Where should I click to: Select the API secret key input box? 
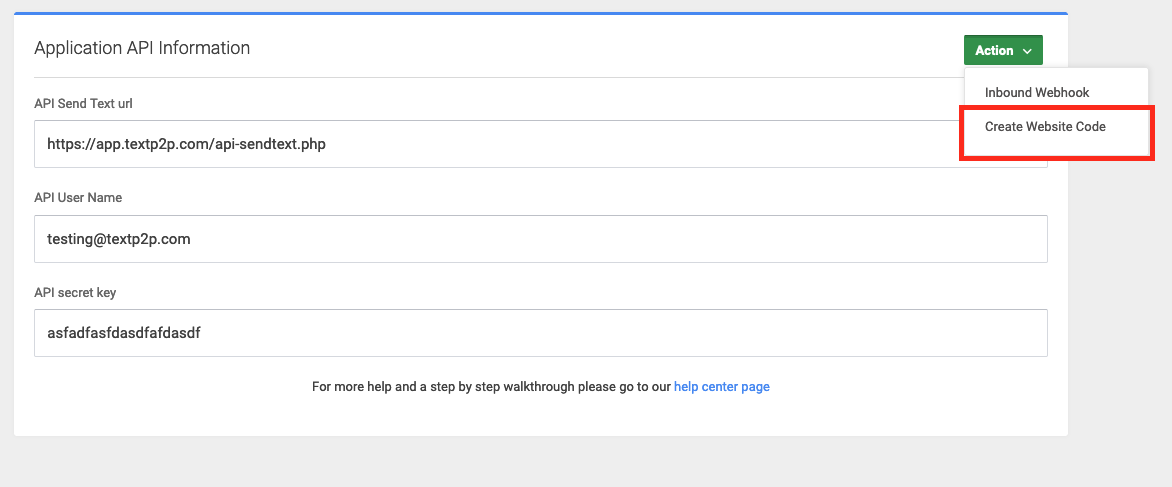540,333
